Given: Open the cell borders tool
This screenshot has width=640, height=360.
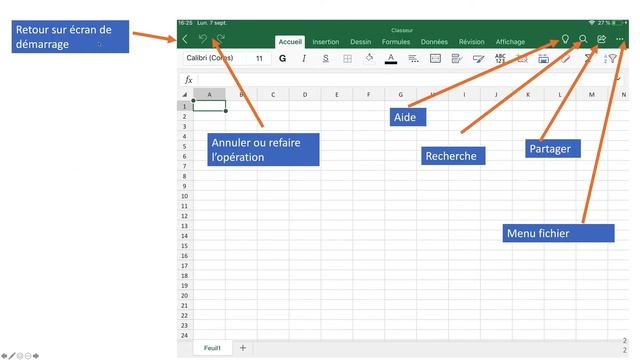Looking at the screenshot, I should click(347, 59).
